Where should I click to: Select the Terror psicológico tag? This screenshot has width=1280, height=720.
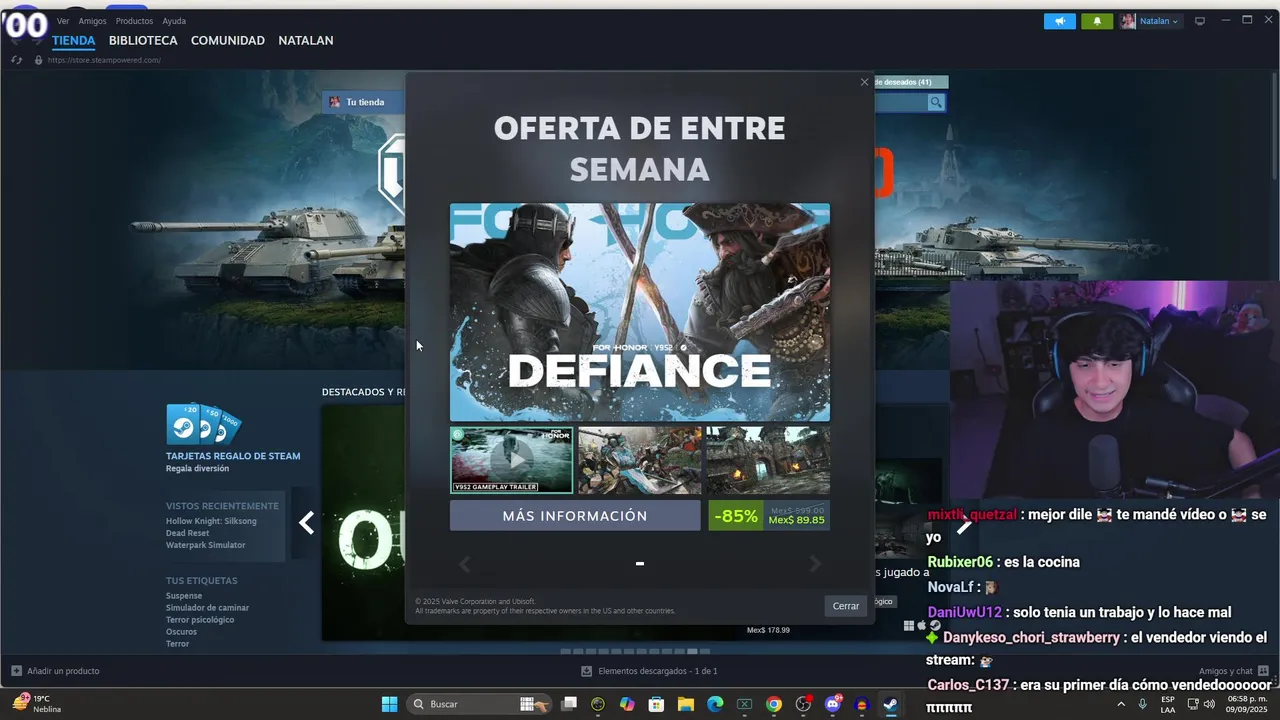200,620
